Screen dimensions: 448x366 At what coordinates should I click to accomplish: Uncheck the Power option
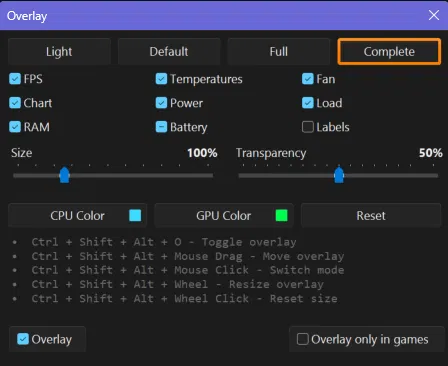[161, 103]
